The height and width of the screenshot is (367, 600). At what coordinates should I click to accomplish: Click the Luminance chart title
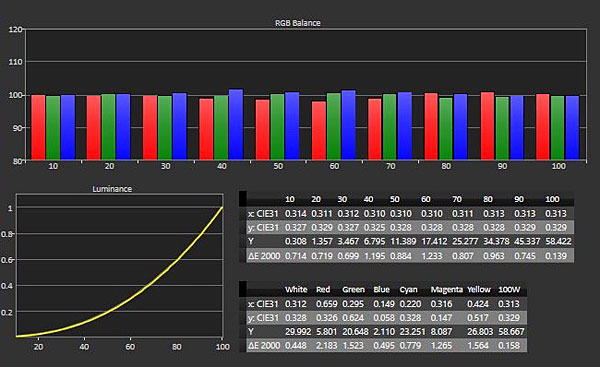(112, 189)
